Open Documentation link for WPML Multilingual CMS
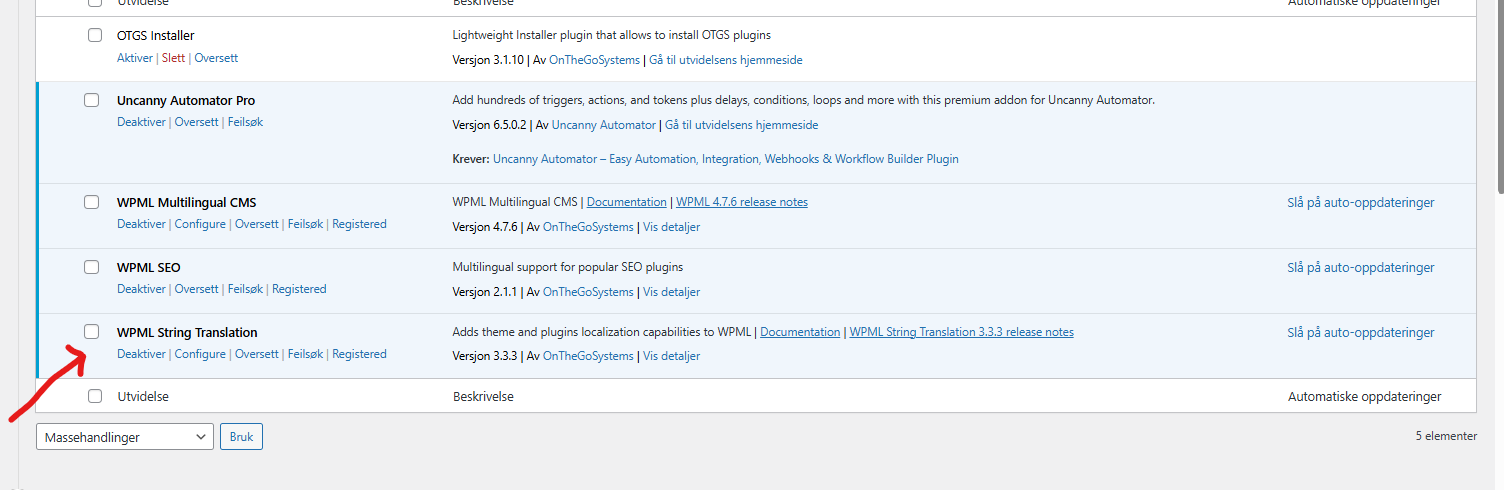Viewport: 1504px width, 490px height. [x=627, y=202]
